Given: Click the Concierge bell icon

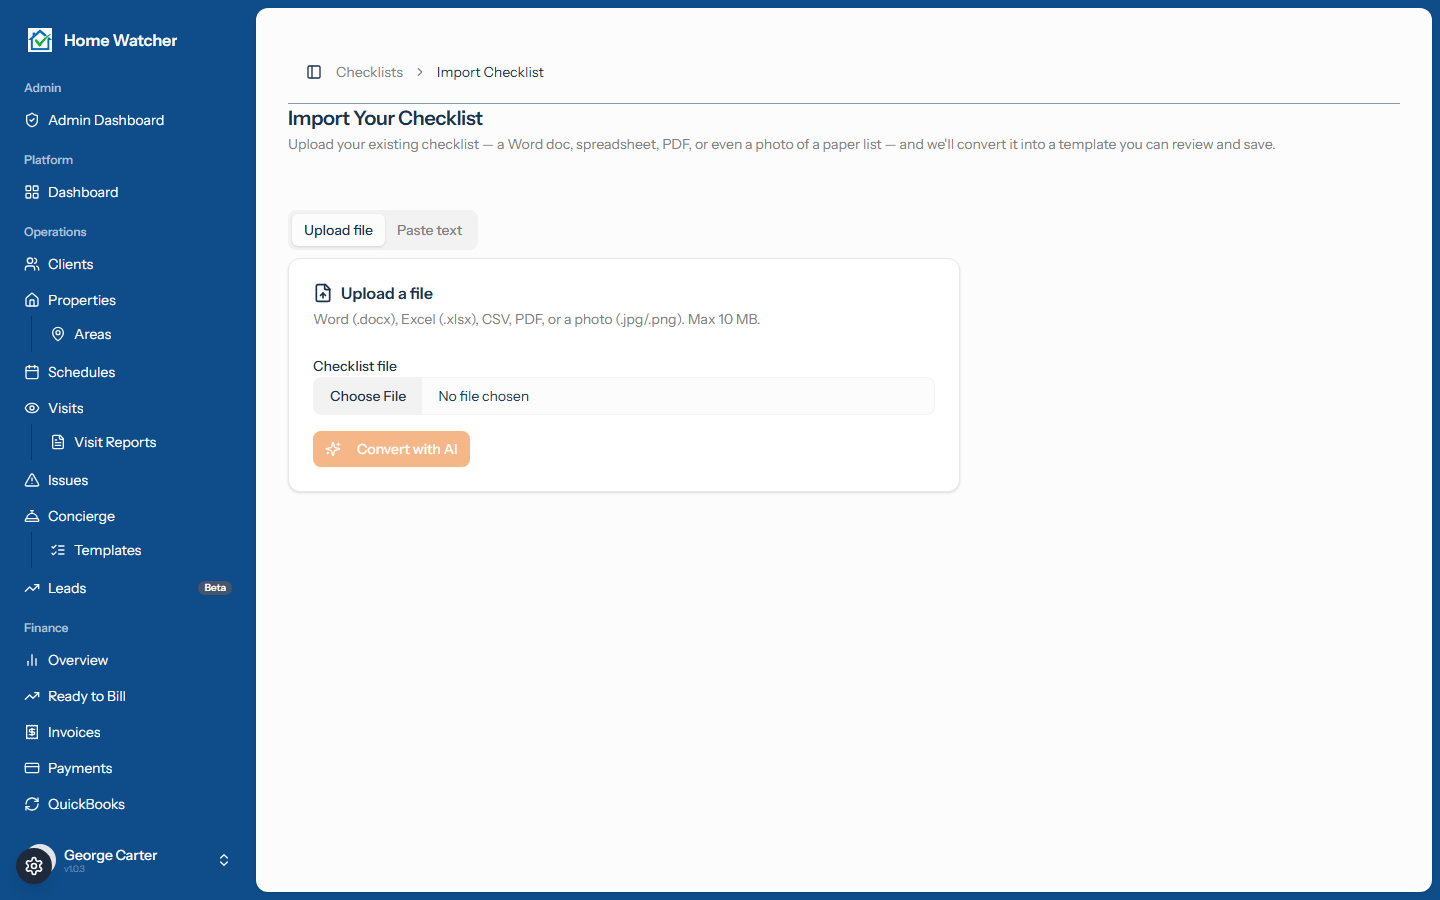Looking at the screenshot, I should click(x=32, y=516).
